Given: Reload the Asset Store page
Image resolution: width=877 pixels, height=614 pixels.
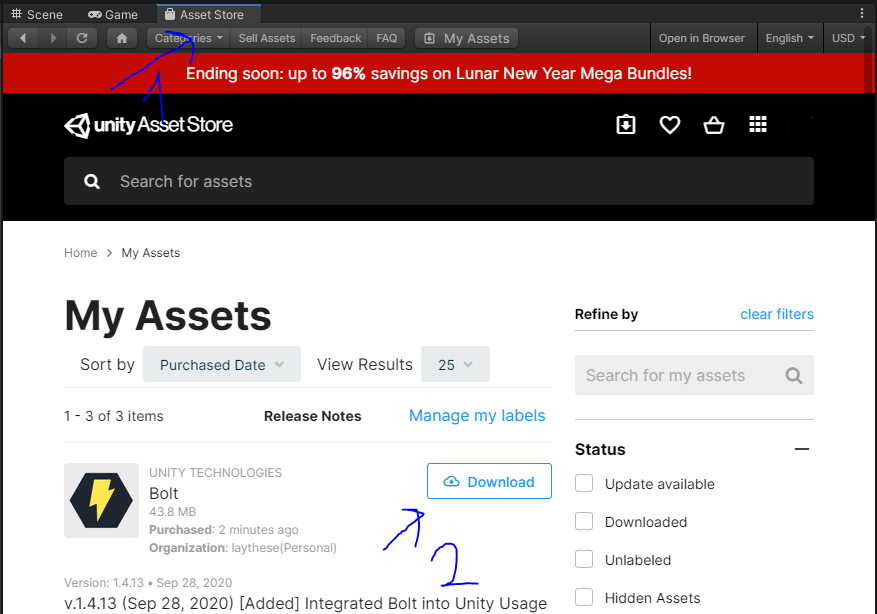Looking at the screenshot, I should (82, 38).
